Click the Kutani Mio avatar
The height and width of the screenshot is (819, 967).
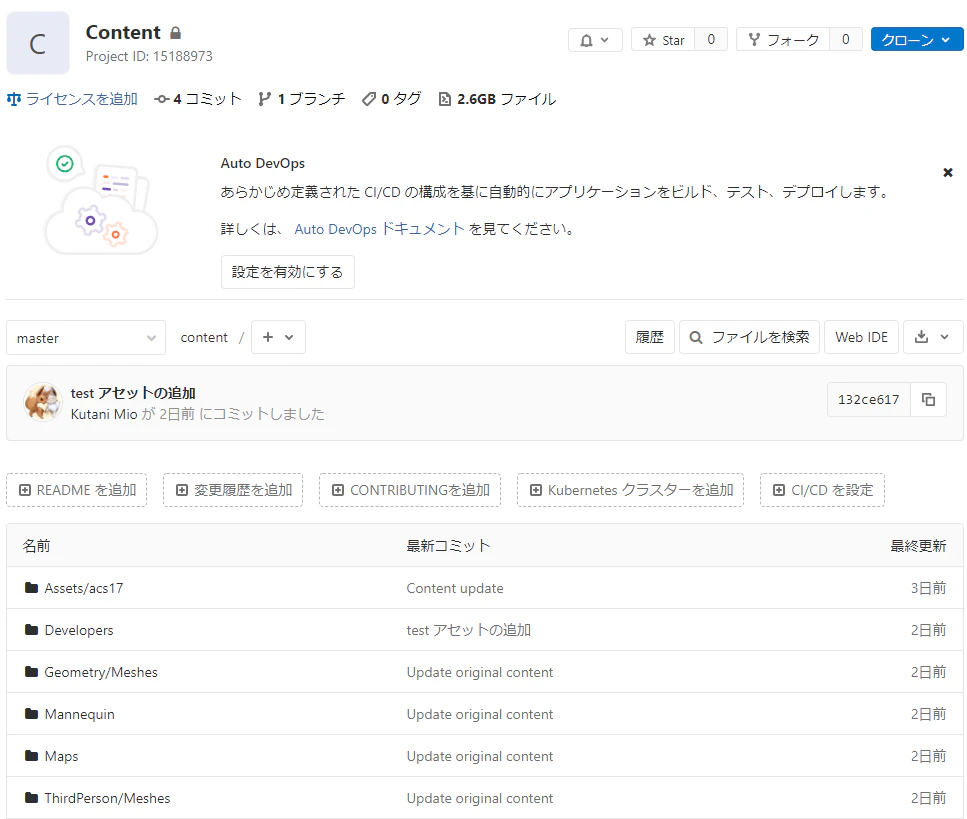tap(43, 402)
